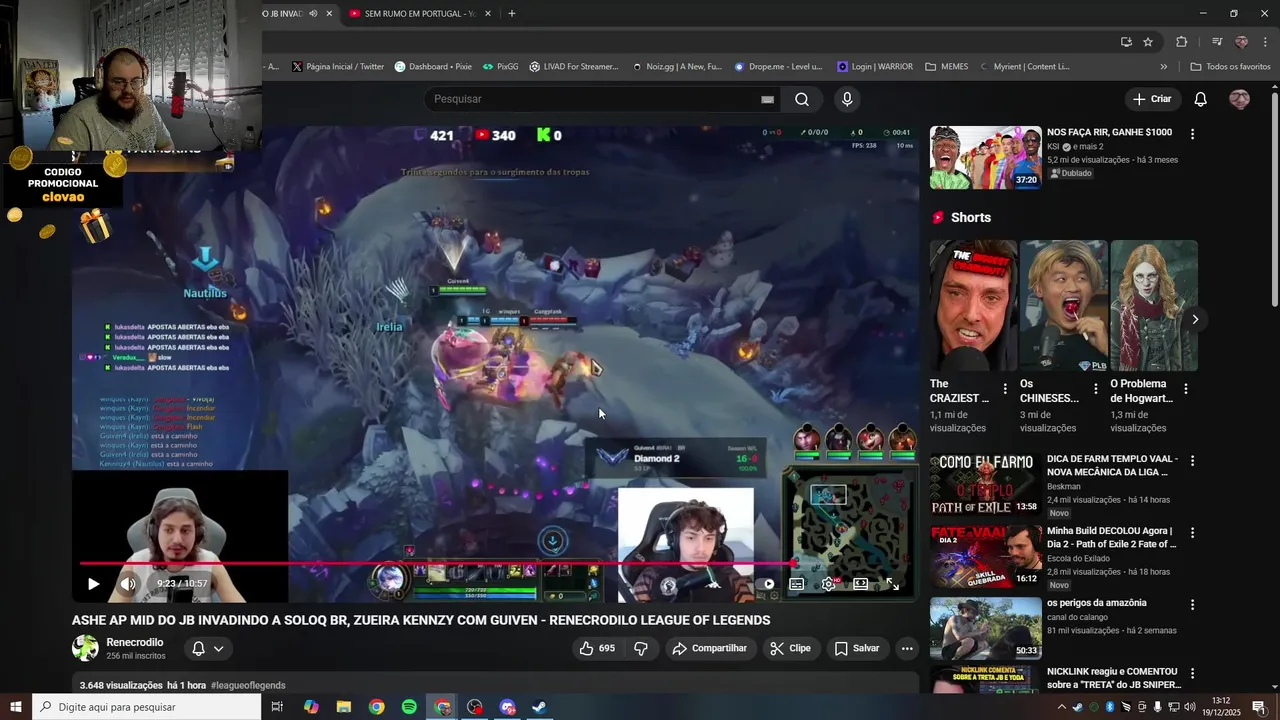This screenshot has height=720, width=1280.
Task: Start voice search with microphone icon
Action: pyautogui.click(x=847, y=99)
